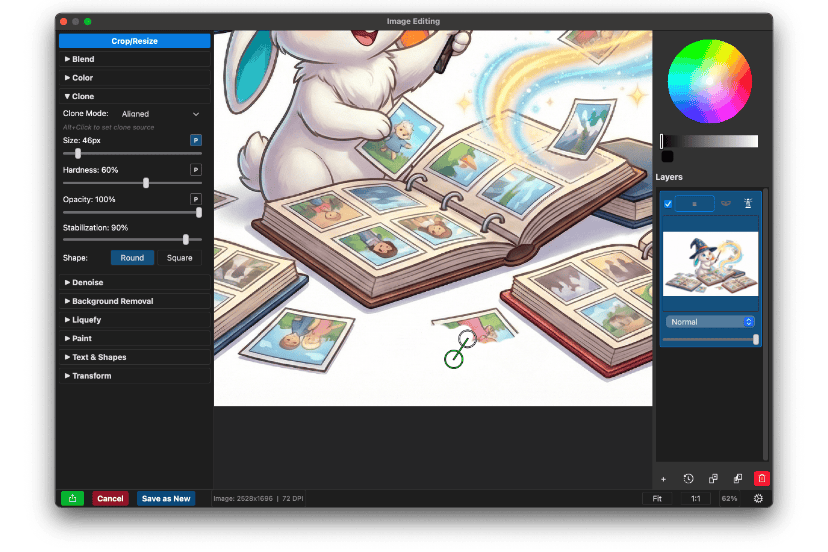Image resolution: width=828 pixels, height=552 pixels.
Task: Pick a color from the color wheel
Action: 709,81
